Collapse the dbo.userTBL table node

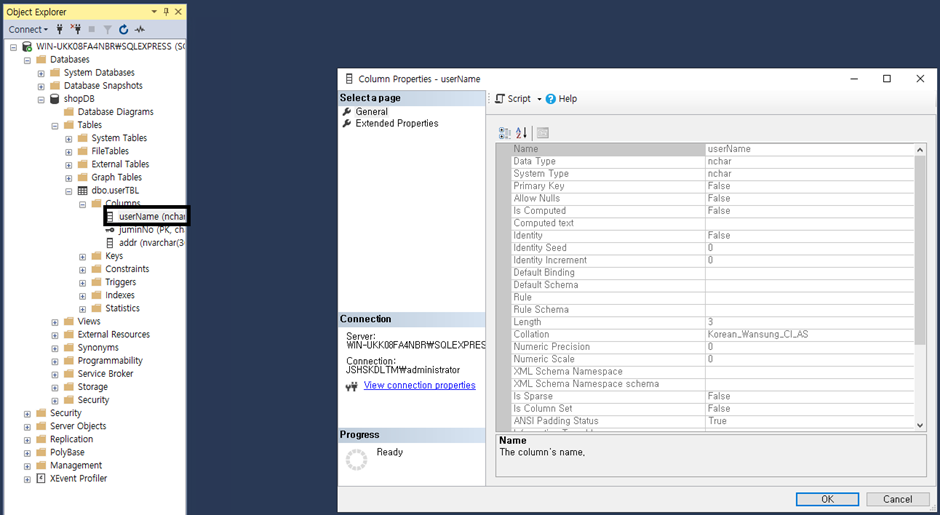click(x=68, y=191)
